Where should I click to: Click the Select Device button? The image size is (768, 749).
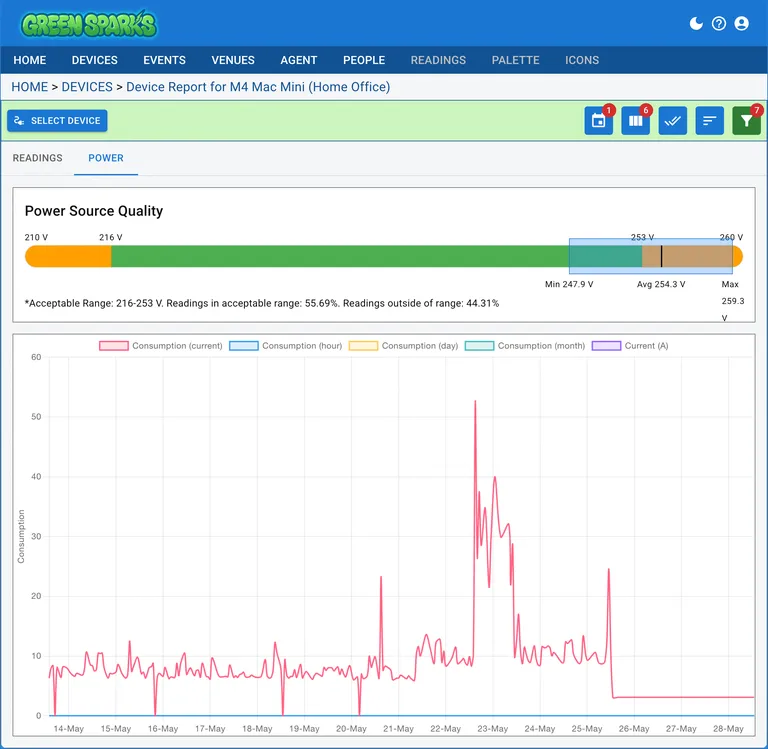click(x=57, y=121)
